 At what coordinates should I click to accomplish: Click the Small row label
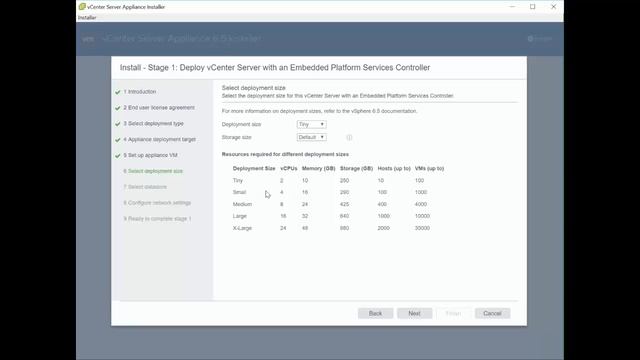239,192
